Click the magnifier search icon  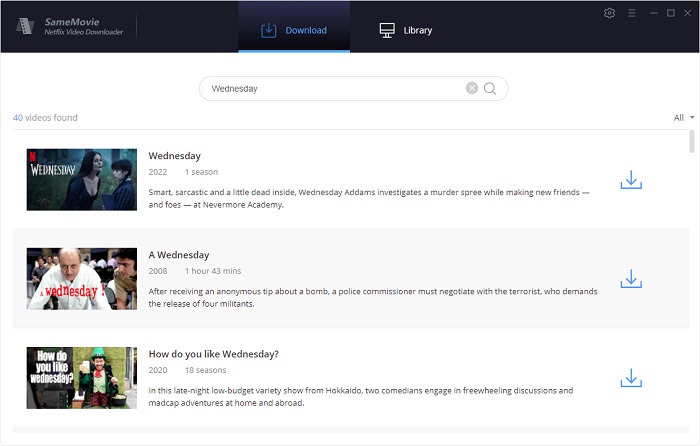491,88
